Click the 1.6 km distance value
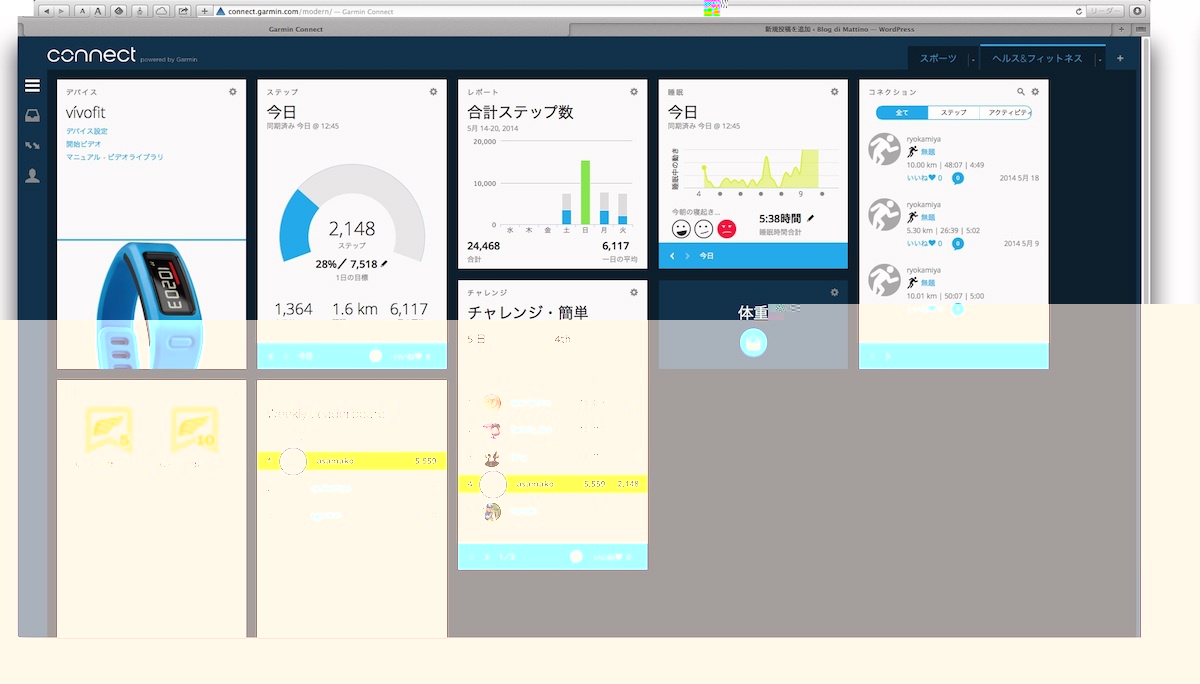Viewport: 1200px width, 684px height. [355, 310]
